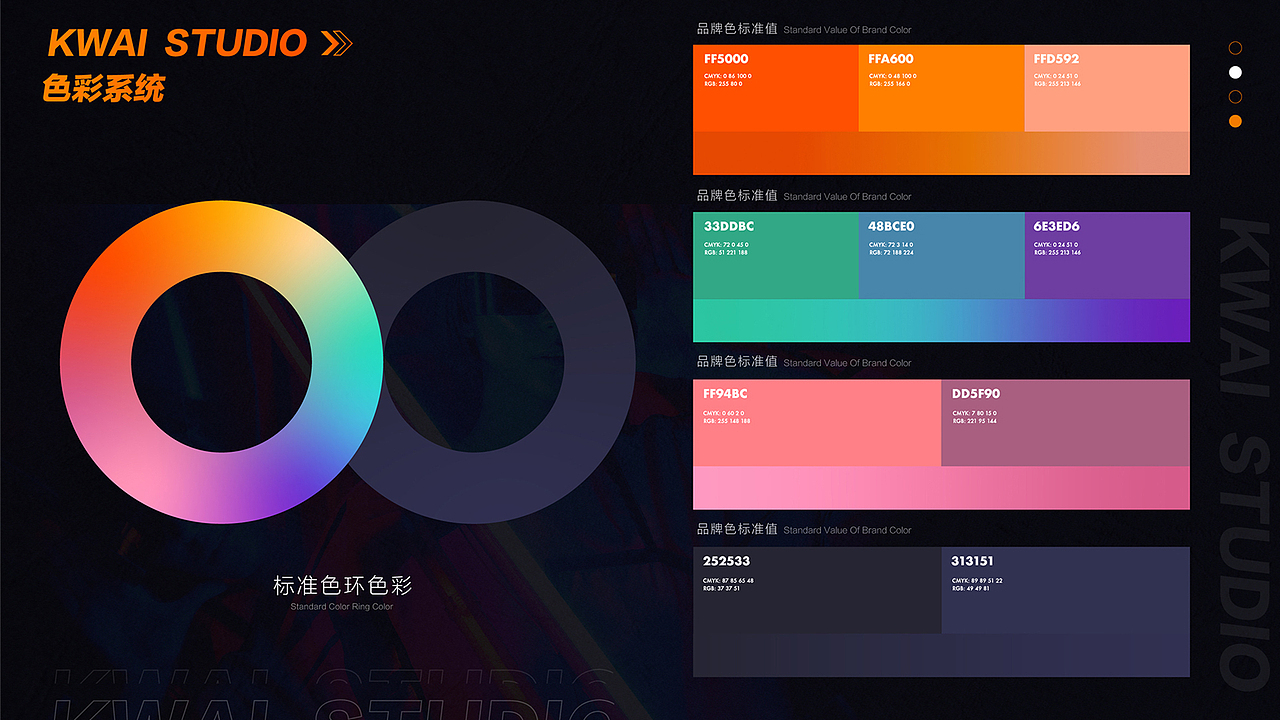
Task: Pick the FFD592 peach swatch
Action: pyautogui.click(x=1107, y=88)
